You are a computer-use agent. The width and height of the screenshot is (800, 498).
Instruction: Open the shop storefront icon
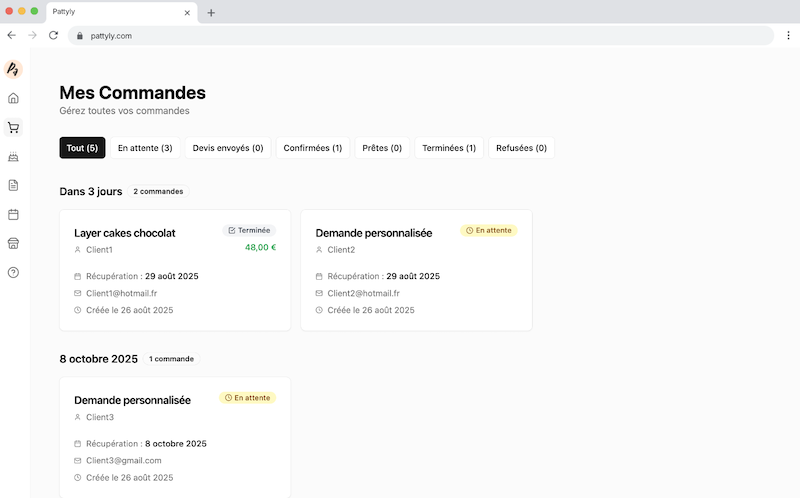pyautogui.click(x=13, y=243)
